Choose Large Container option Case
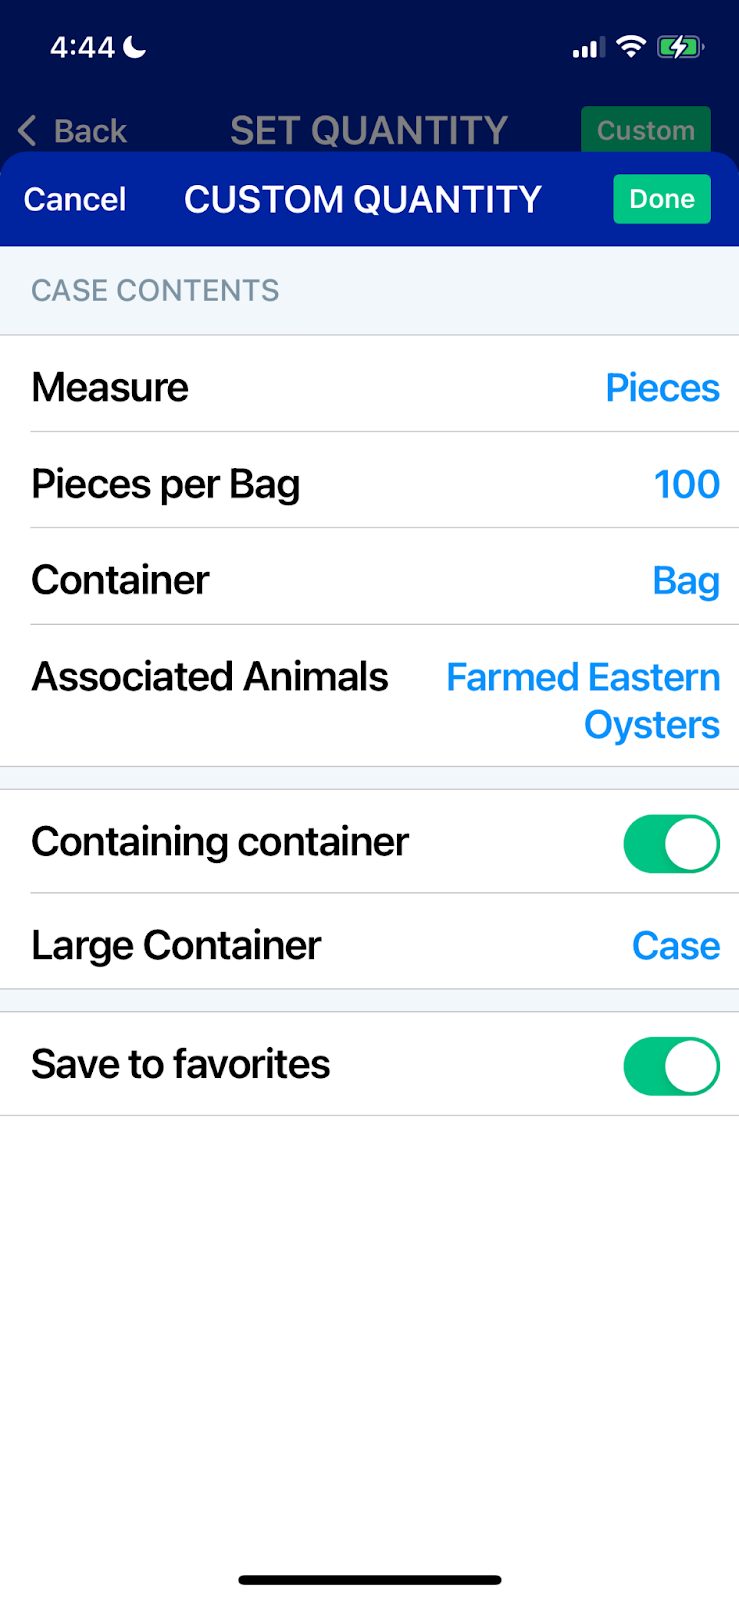The height and width of the screenshot is (1600, 739). (675, 946)
